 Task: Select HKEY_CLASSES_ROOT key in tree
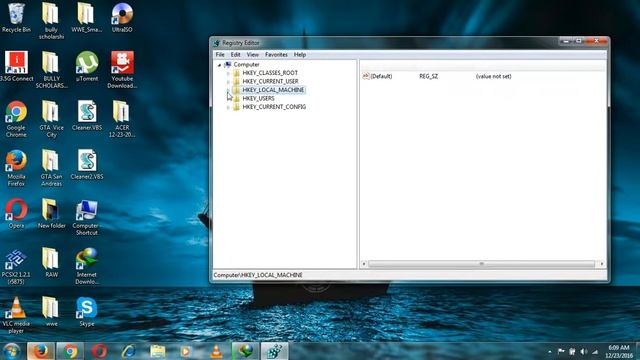tap(270, 73)
